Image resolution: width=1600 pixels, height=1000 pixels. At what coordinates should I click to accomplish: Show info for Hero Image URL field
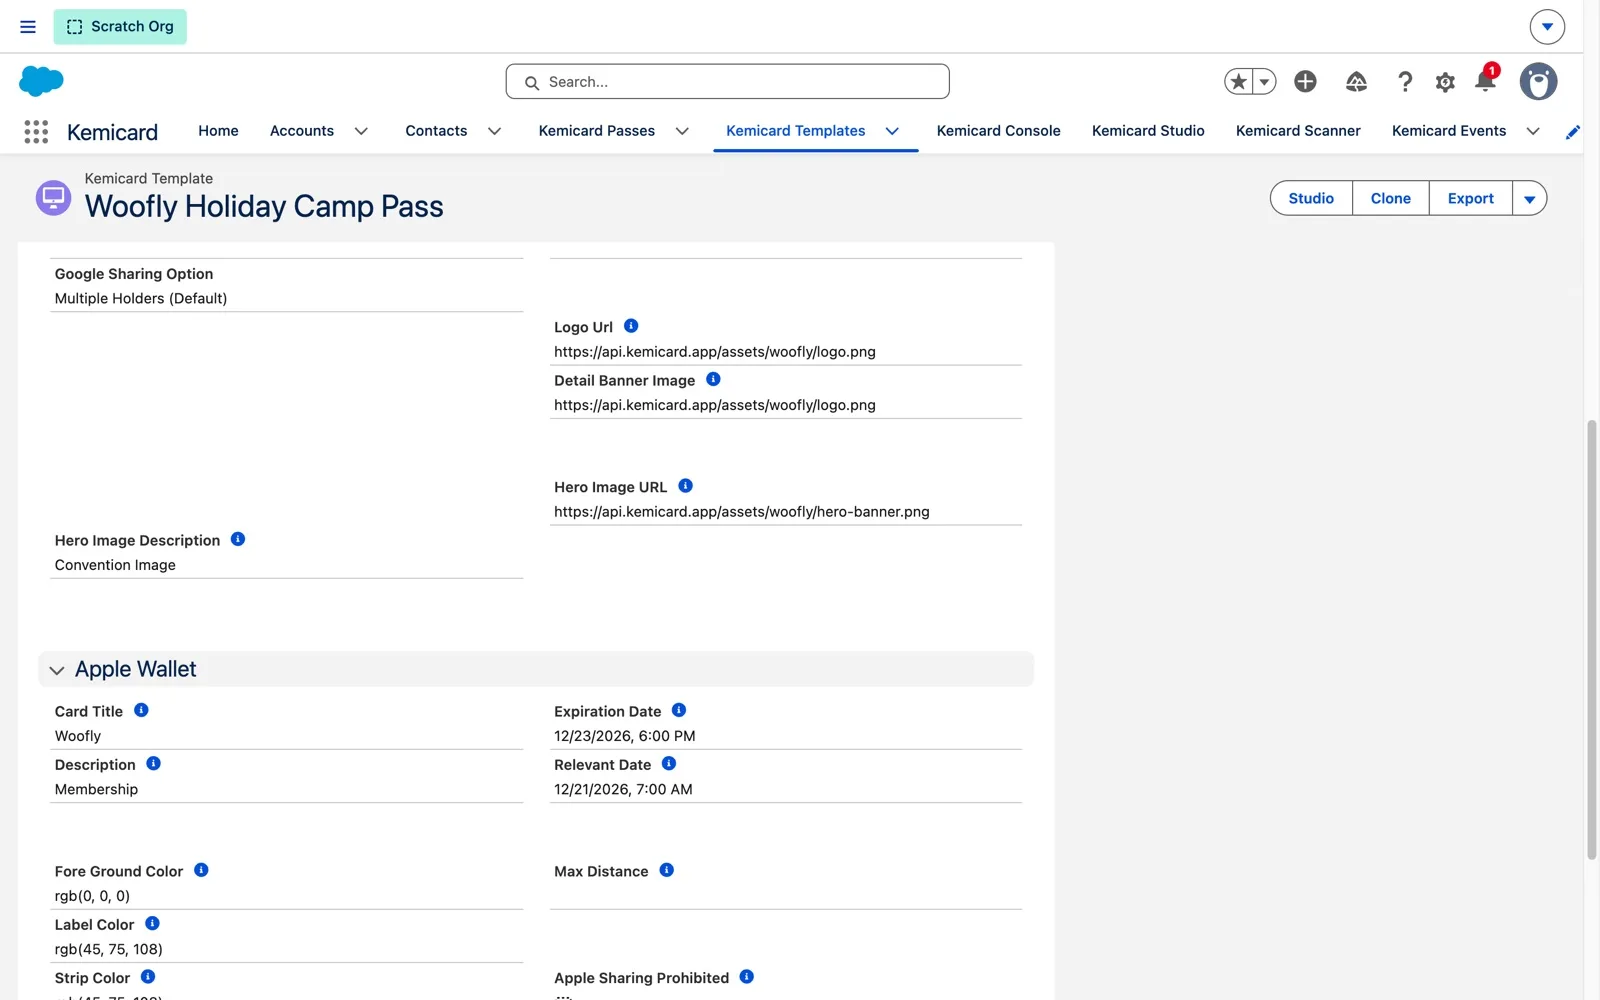(x=685, y=486)
